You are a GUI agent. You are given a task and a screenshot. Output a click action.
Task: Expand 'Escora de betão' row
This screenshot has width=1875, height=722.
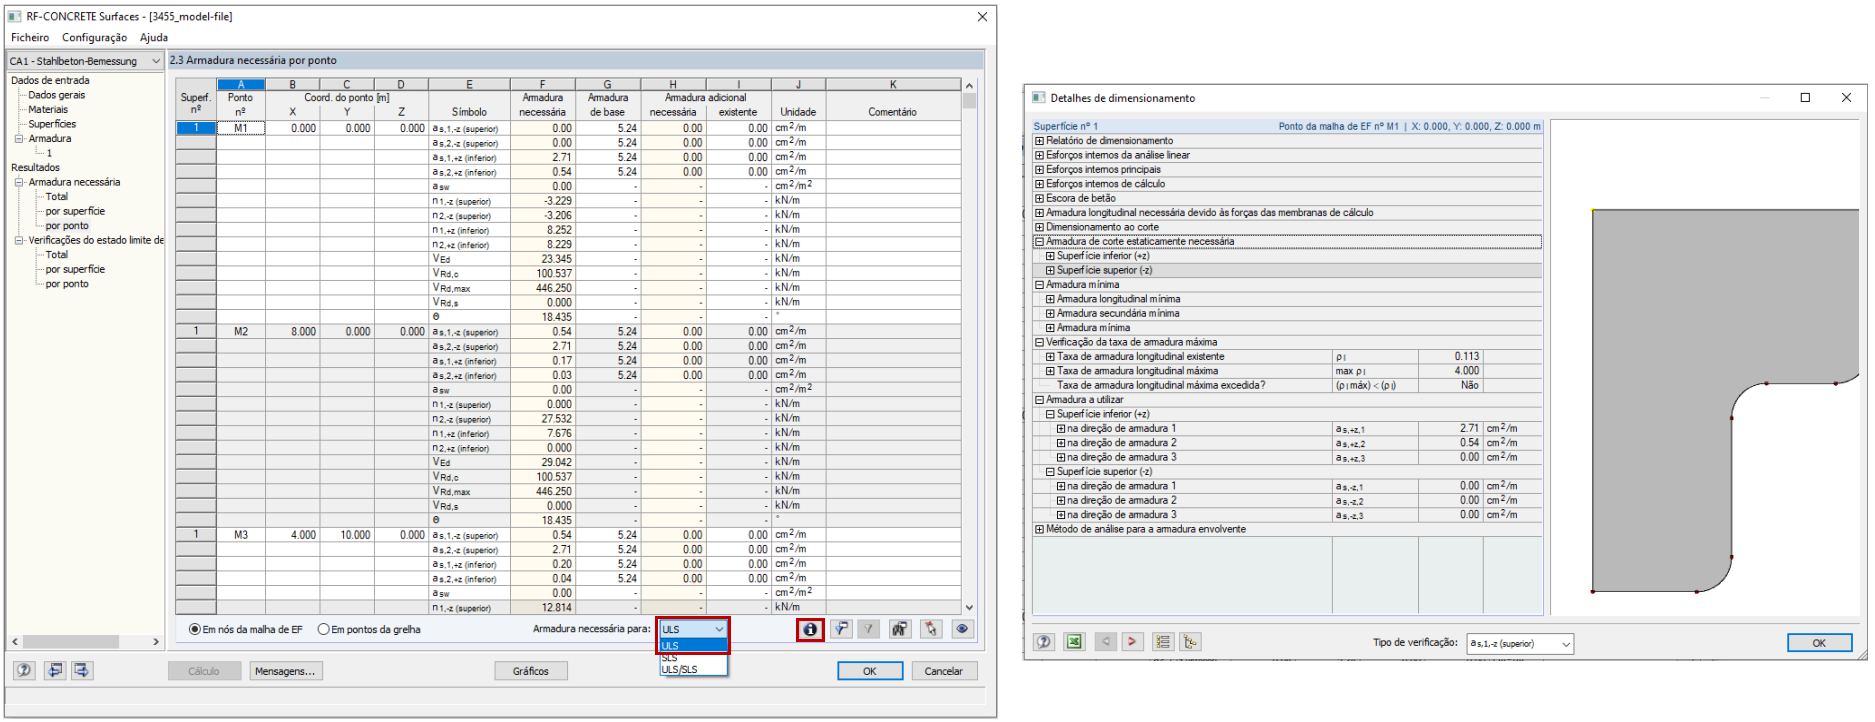1039,199
